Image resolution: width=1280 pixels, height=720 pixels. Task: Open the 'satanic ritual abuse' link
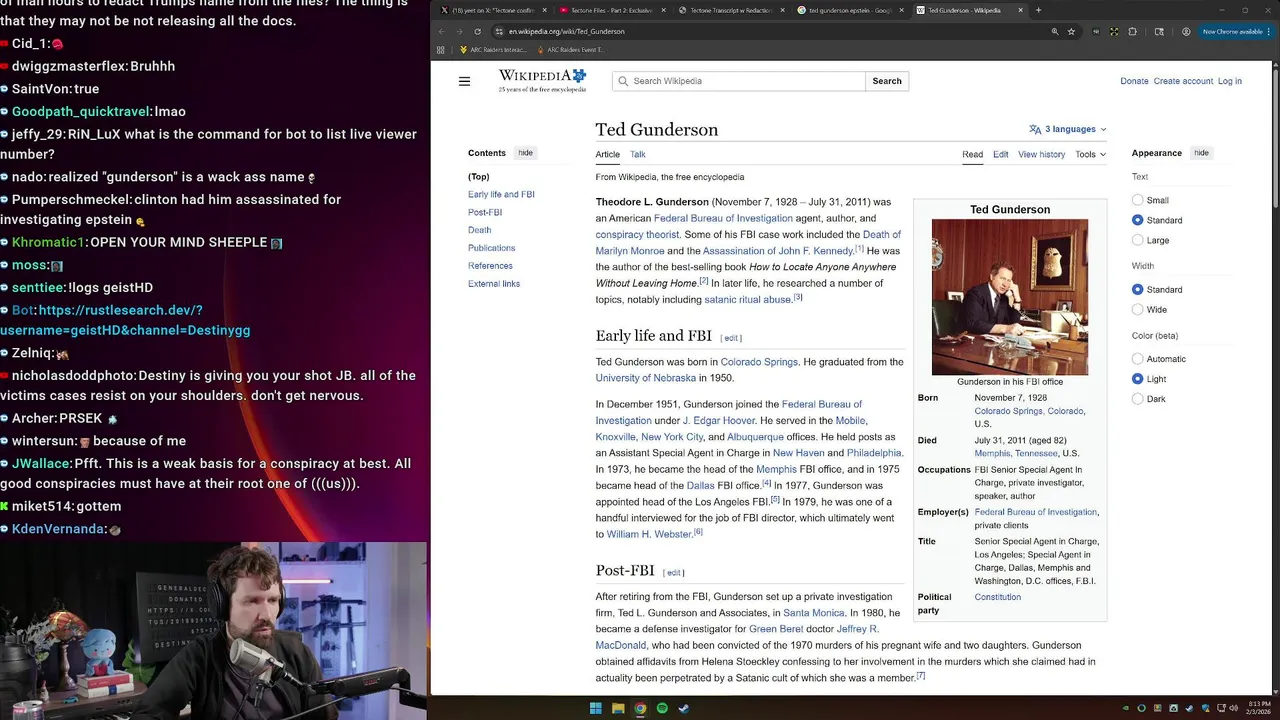(x=747, y=299)
